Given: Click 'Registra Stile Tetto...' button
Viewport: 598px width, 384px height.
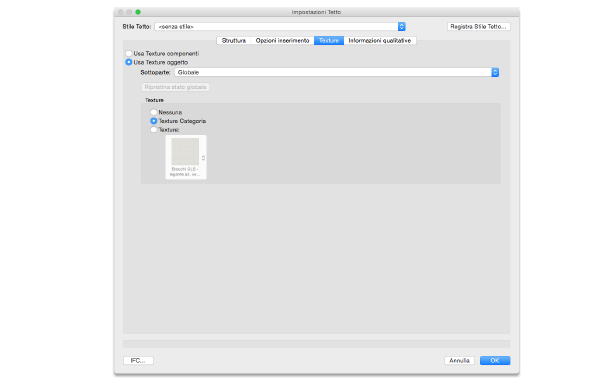Looking at the screenshot, I should click(x=479, y=27).
